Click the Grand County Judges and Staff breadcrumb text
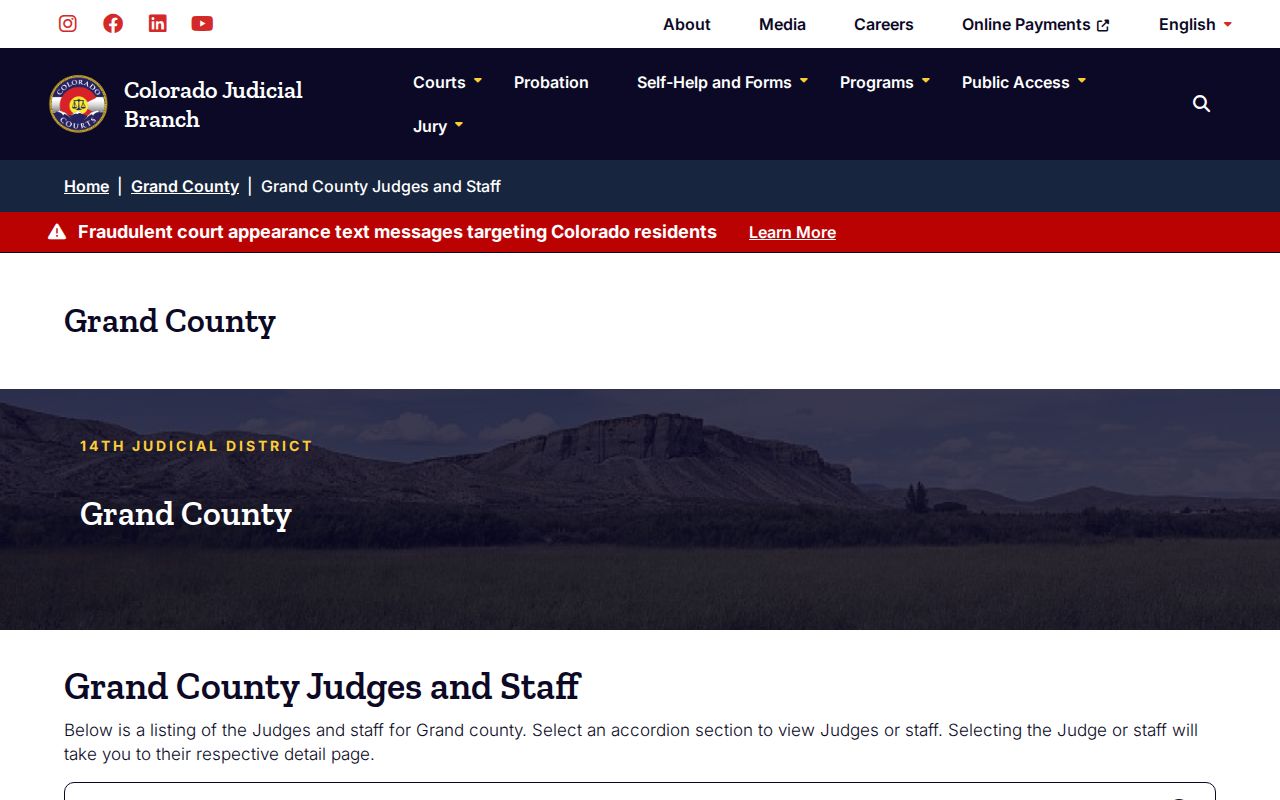The height and width of the screenshot is (800, 1280). (x=381, y=186)
